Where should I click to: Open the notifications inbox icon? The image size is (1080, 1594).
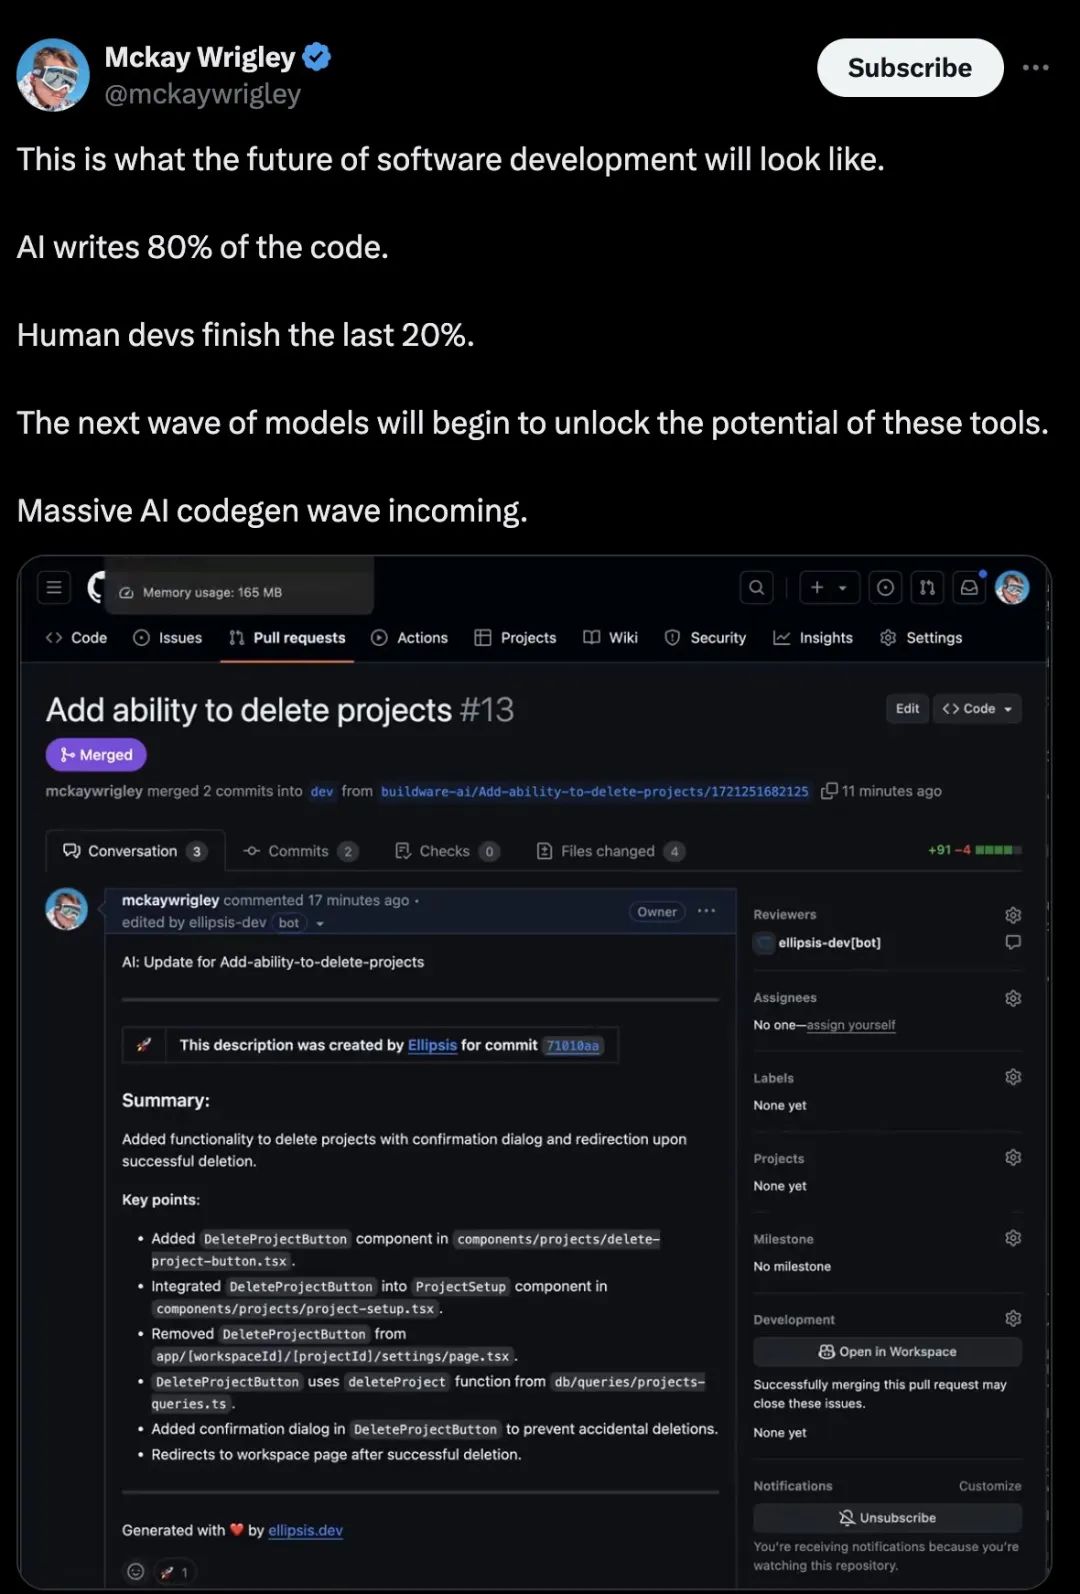(x=969, y=588)
